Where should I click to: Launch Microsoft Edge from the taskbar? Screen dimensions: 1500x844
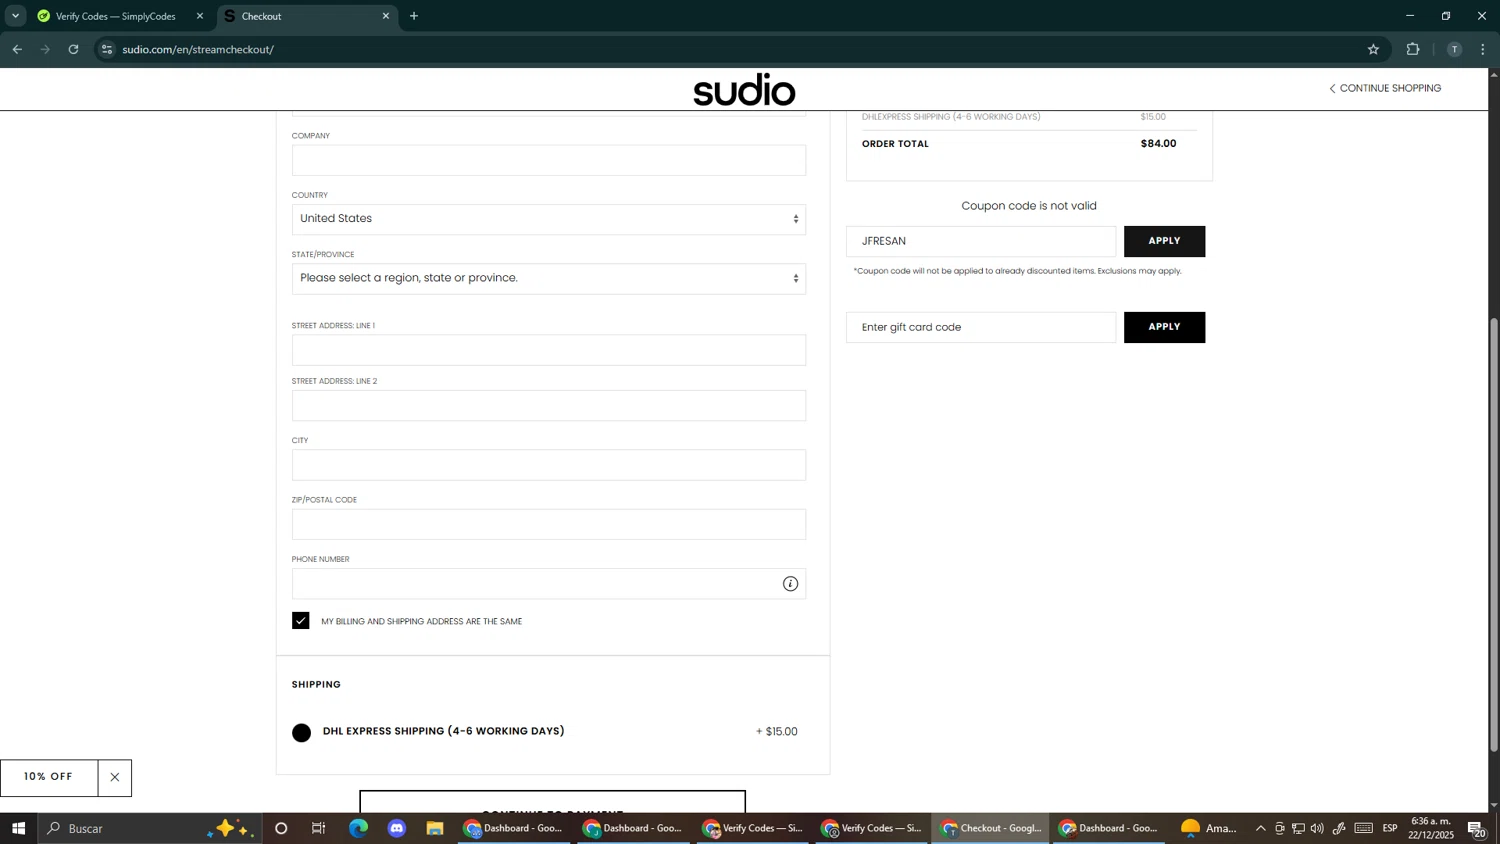(x=358, y=828)
